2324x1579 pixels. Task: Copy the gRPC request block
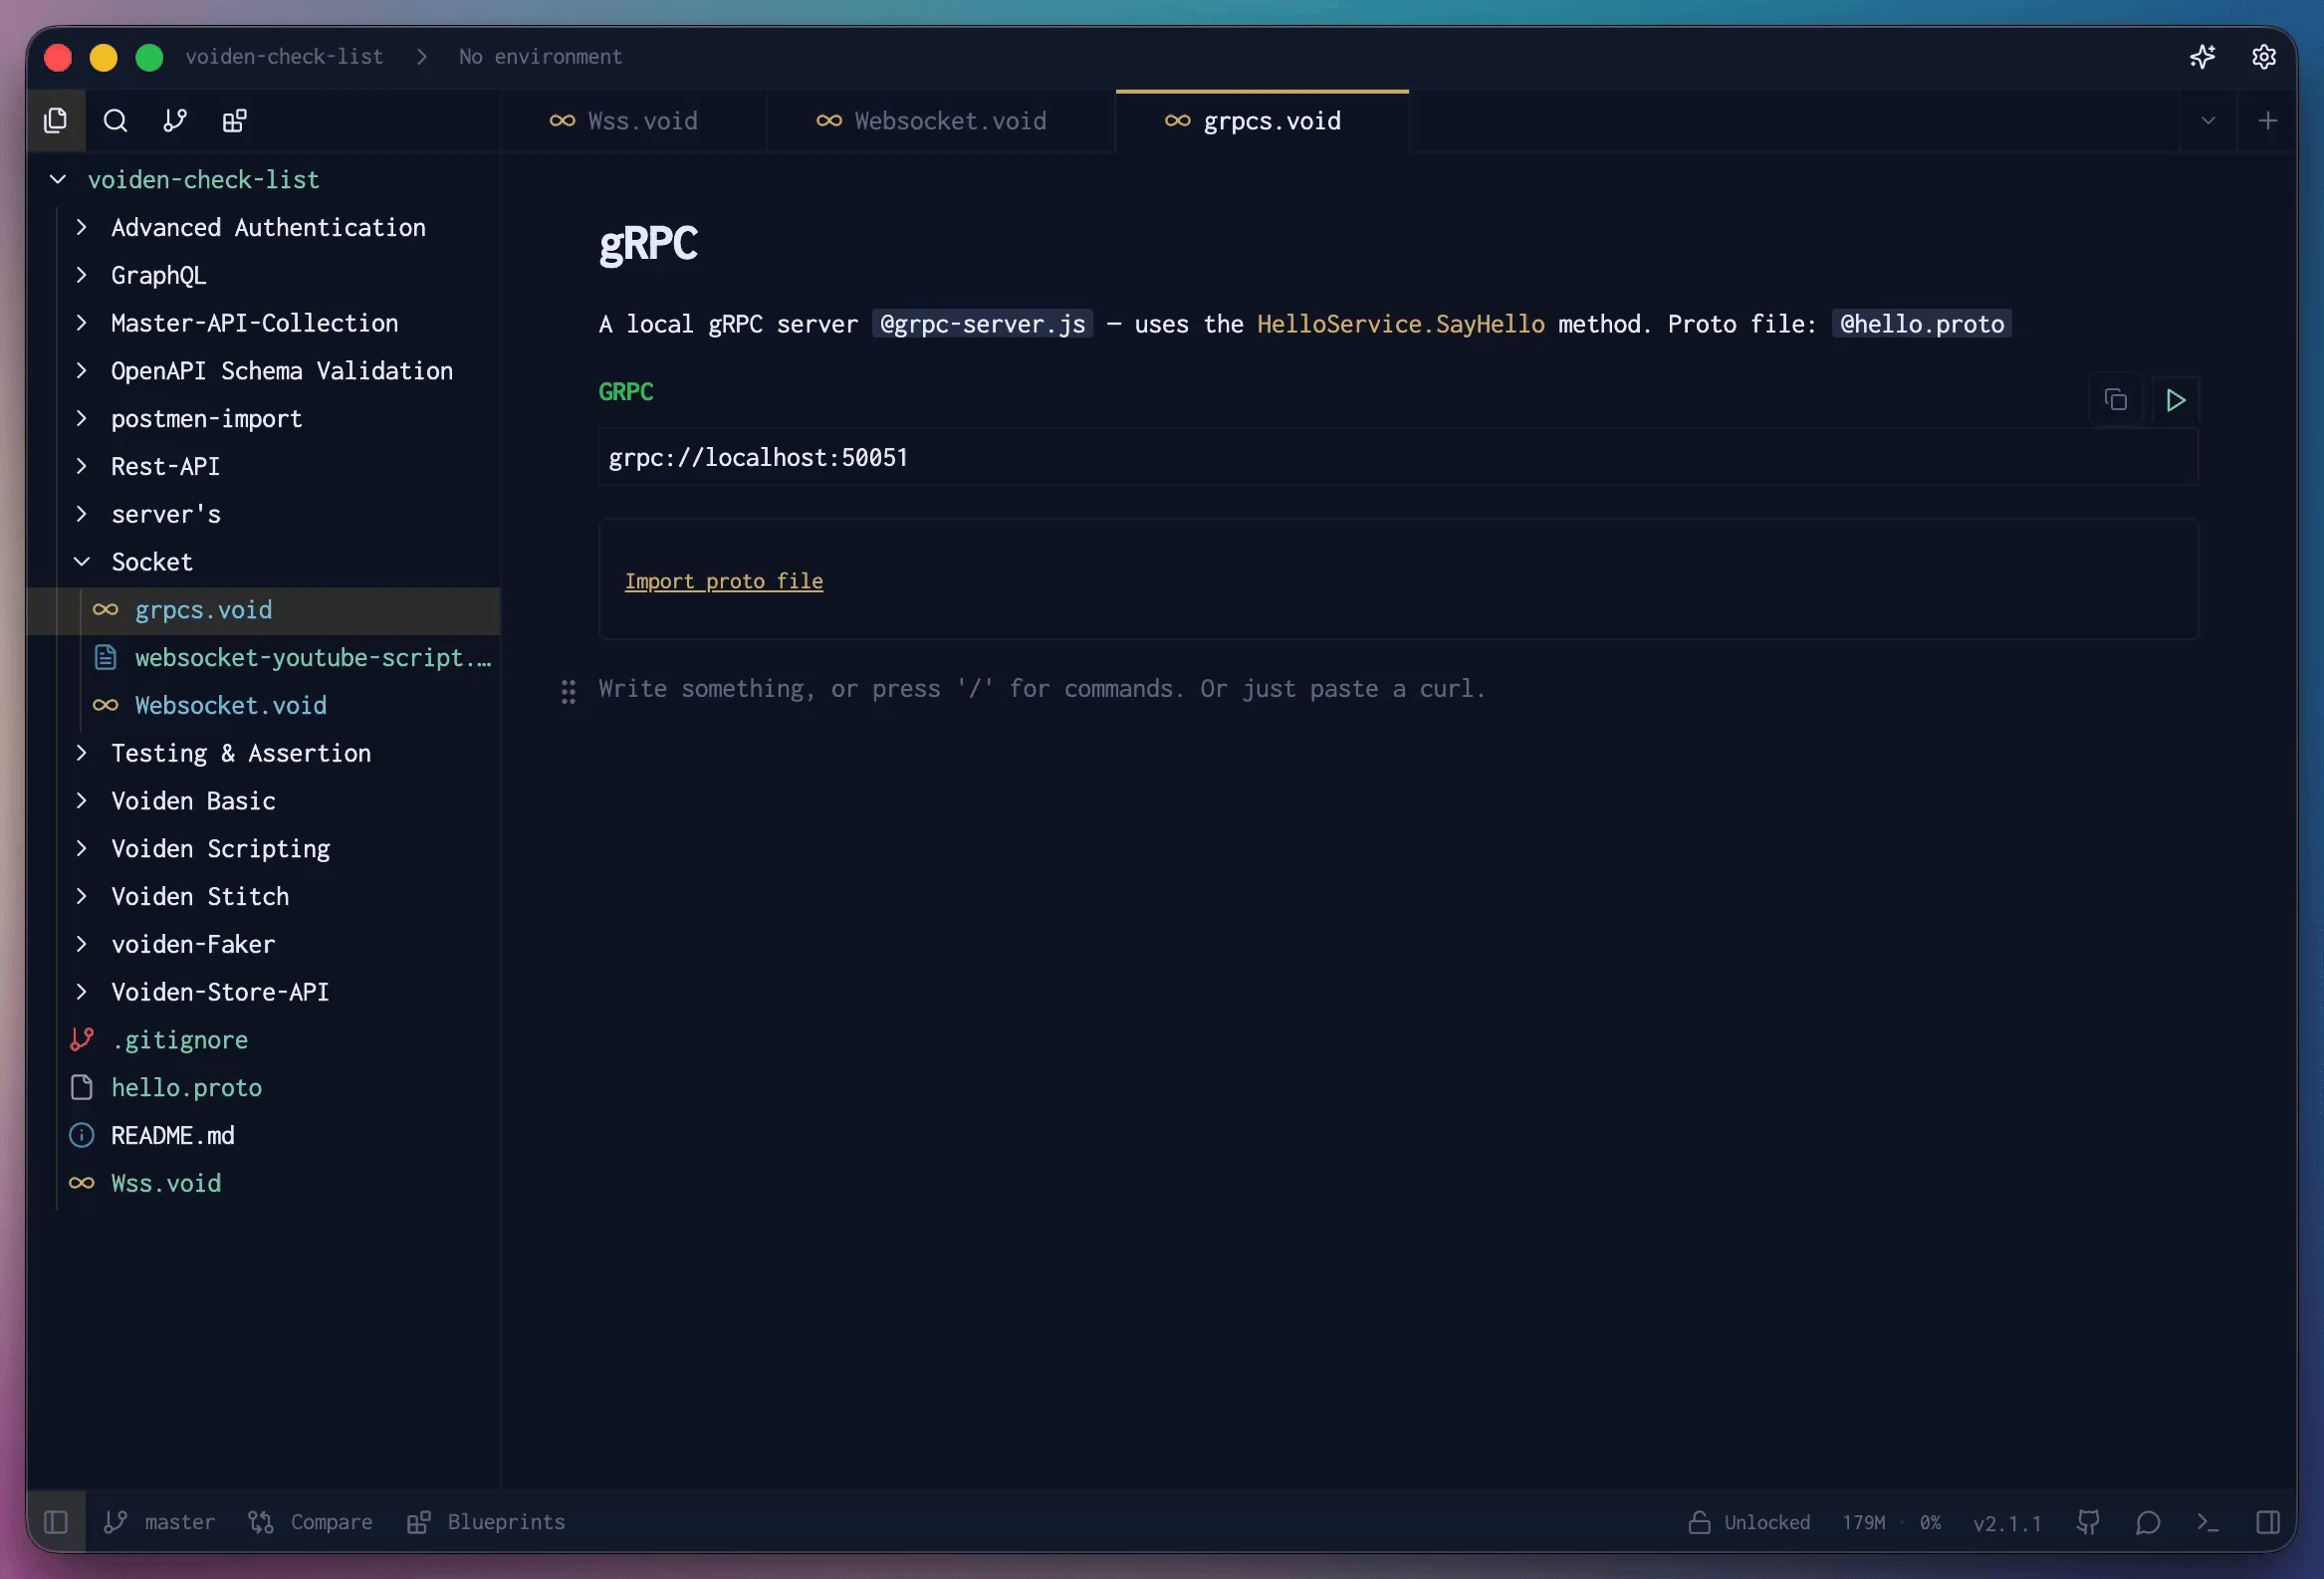click(2115, 400)
